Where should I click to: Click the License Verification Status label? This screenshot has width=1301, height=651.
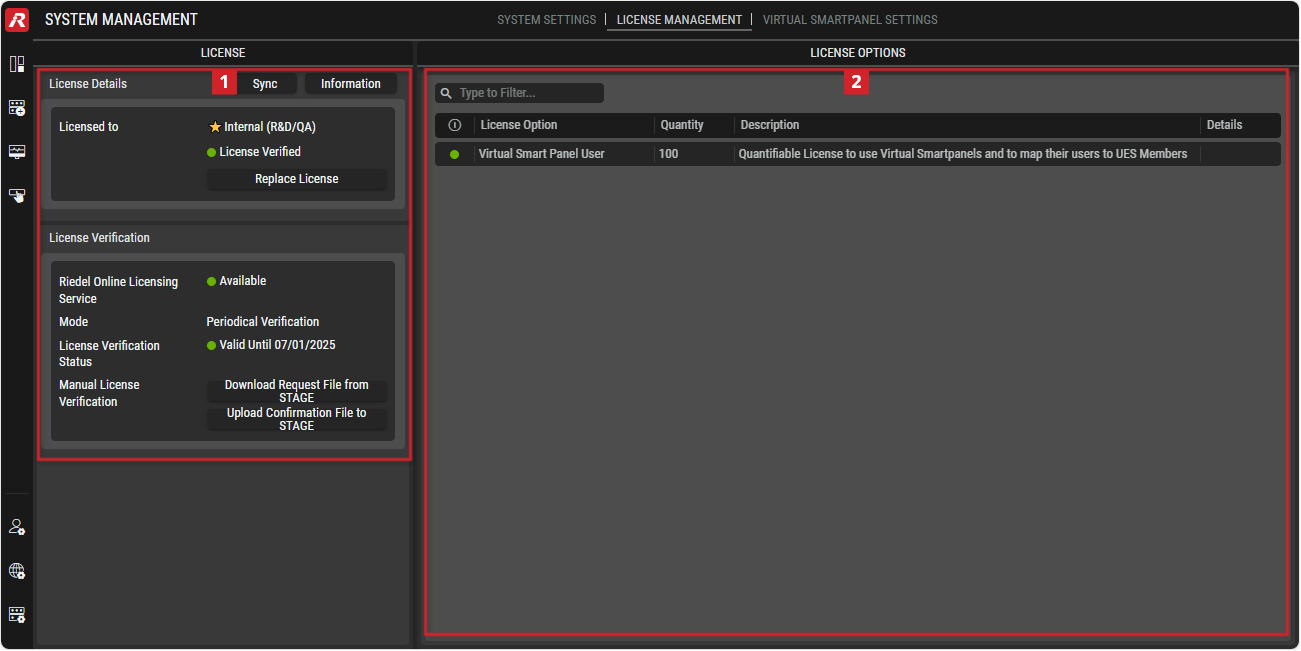109,353
